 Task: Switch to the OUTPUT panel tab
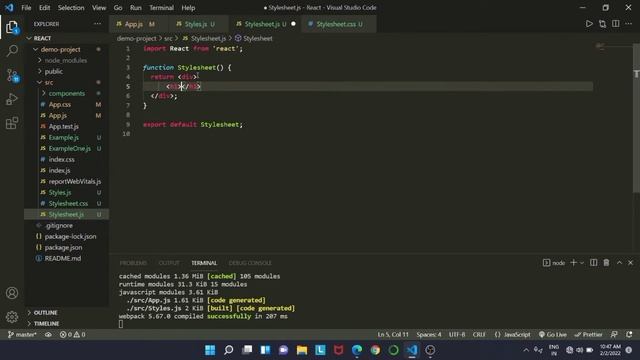[169, 263]
